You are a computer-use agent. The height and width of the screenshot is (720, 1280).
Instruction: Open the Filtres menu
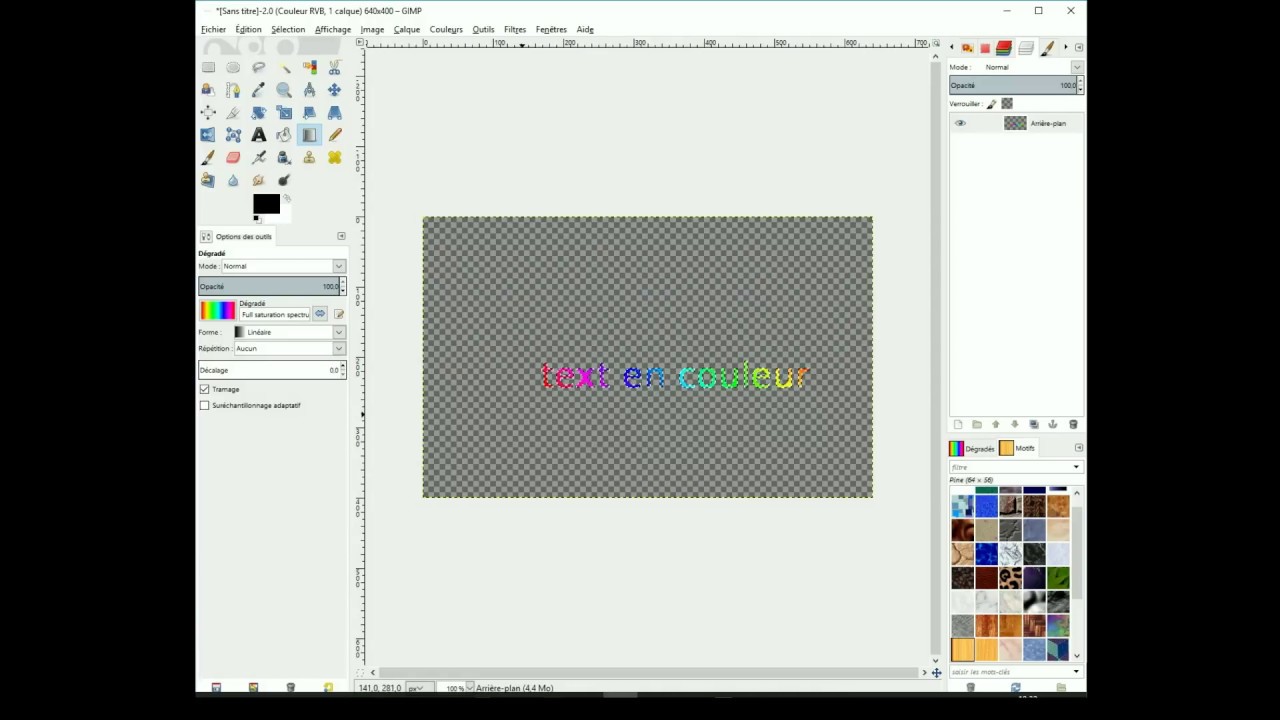515,29
